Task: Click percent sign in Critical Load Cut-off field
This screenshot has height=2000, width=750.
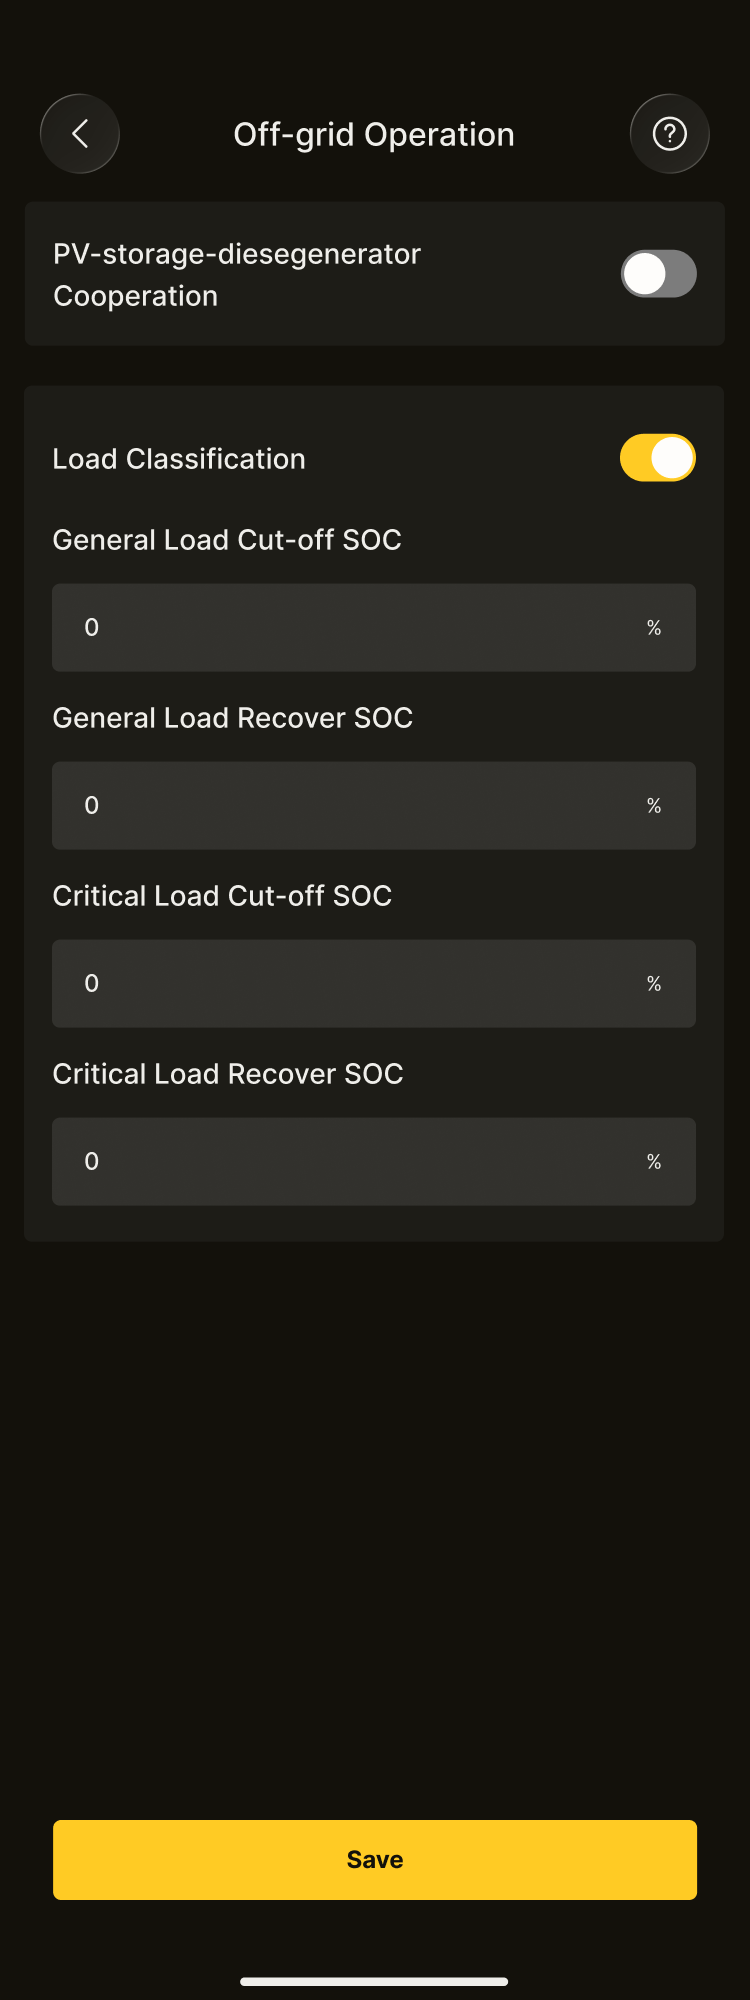Action: pos(654,984)
